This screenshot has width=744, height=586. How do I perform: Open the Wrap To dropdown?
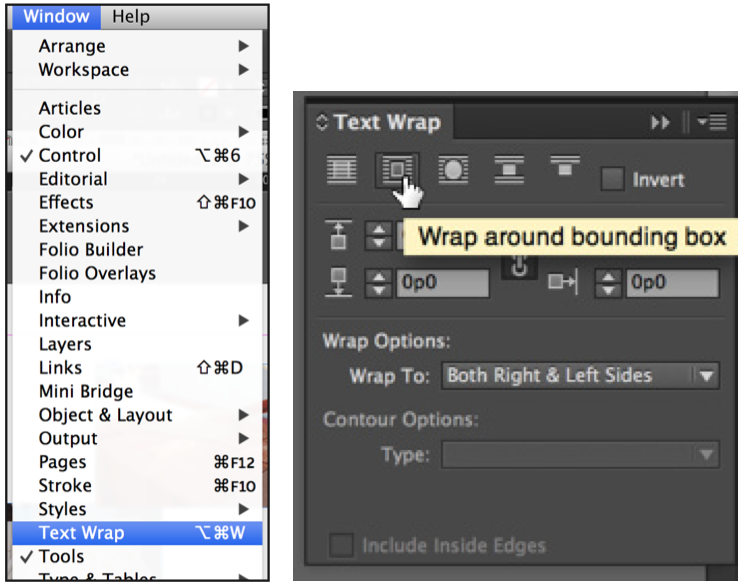pos(581,376)
